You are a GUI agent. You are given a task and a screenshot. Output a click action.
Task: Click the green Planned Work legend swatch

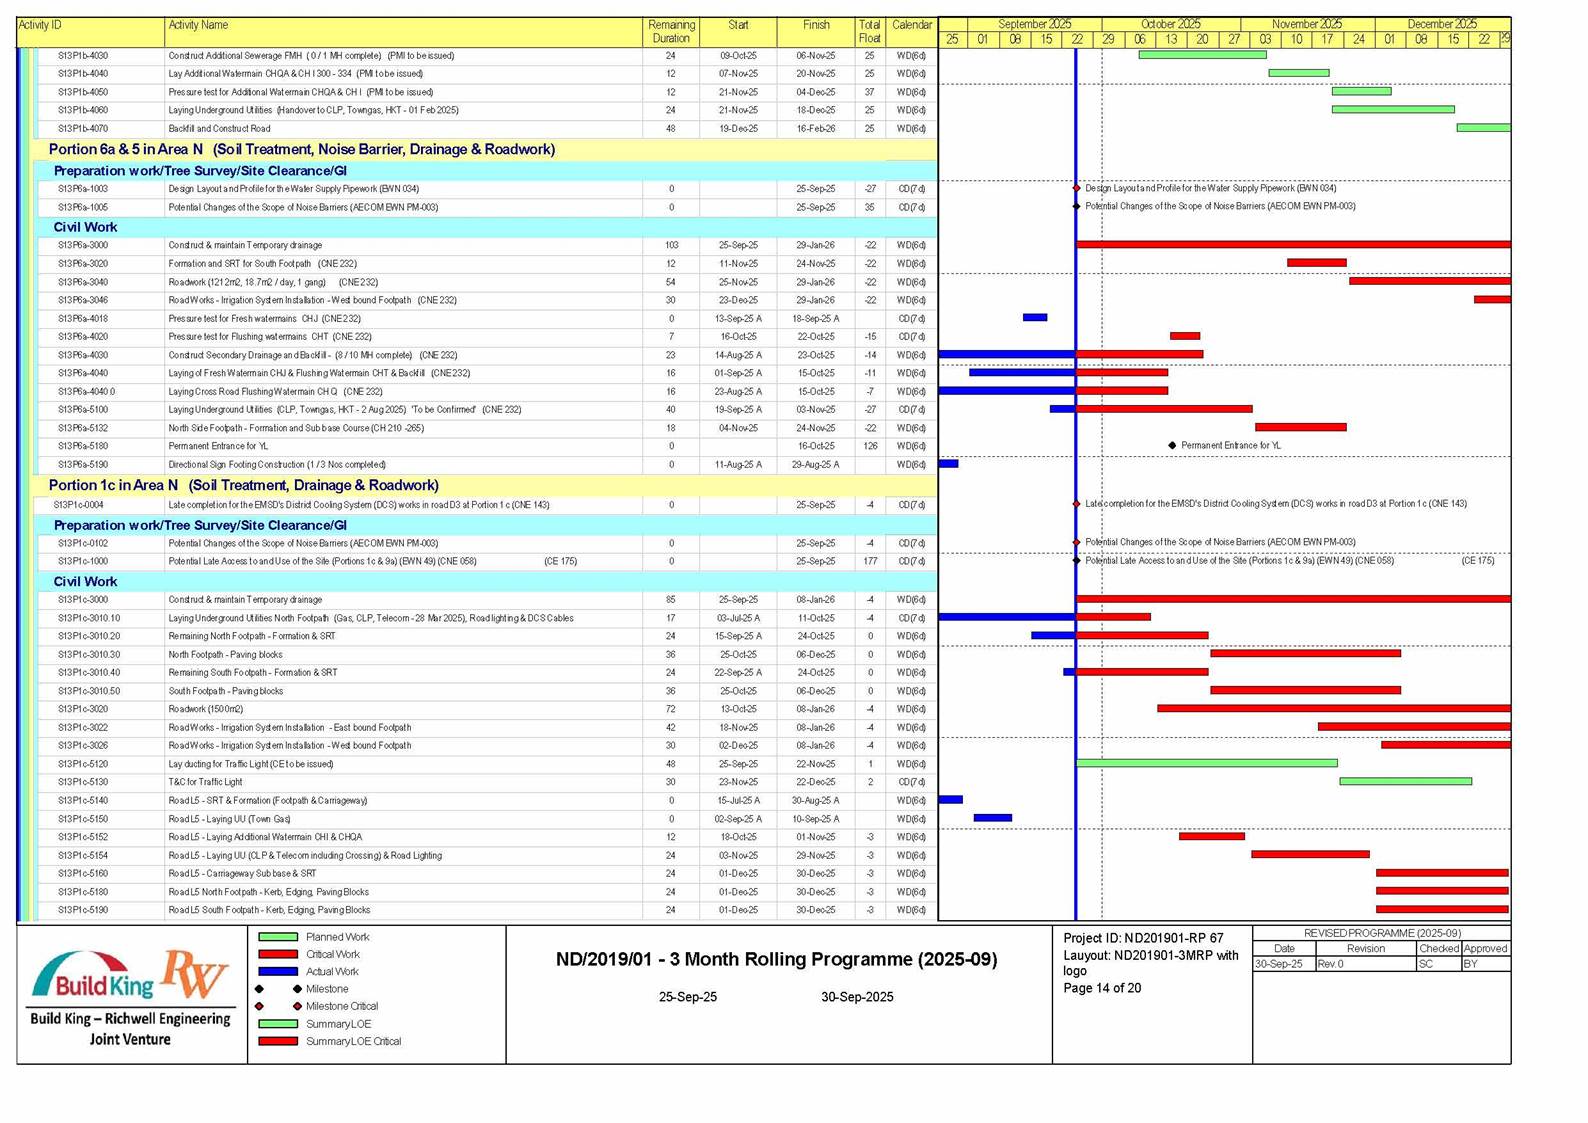278,937
